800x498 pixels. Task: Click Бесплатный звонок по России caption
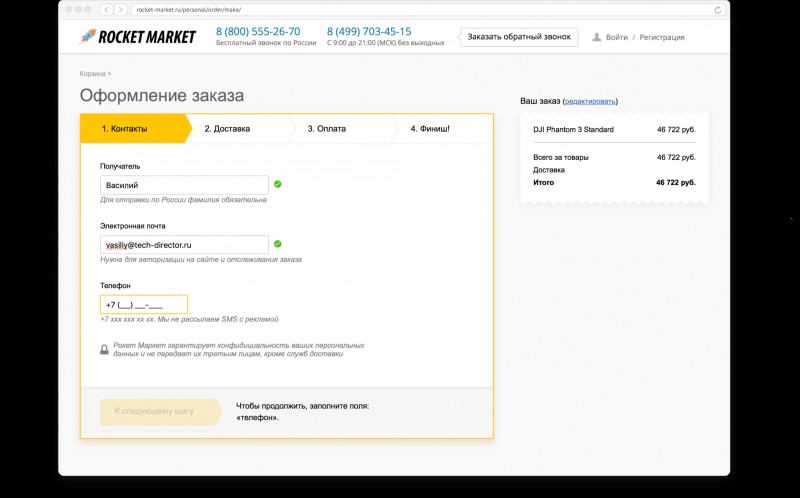click(x=266, y=43)
